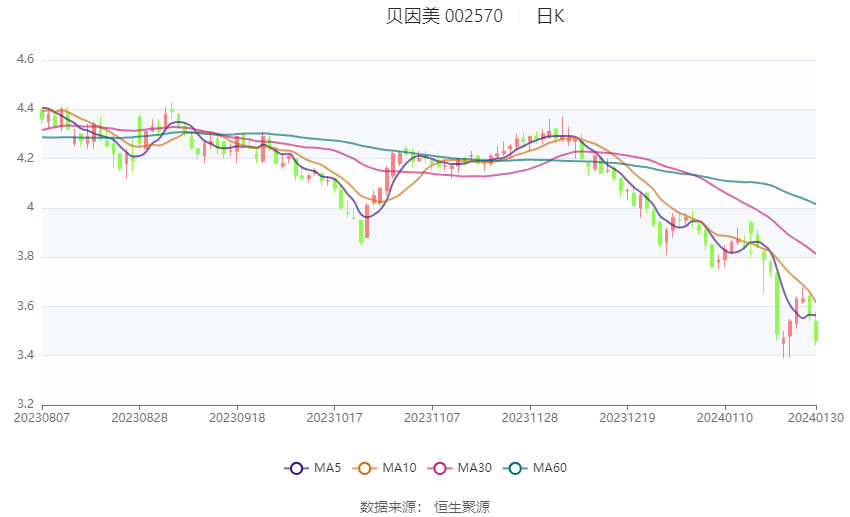Screen dimensions: 850x517
Task: Click the 4.6 price axis label
Action: tap(25, 59)
